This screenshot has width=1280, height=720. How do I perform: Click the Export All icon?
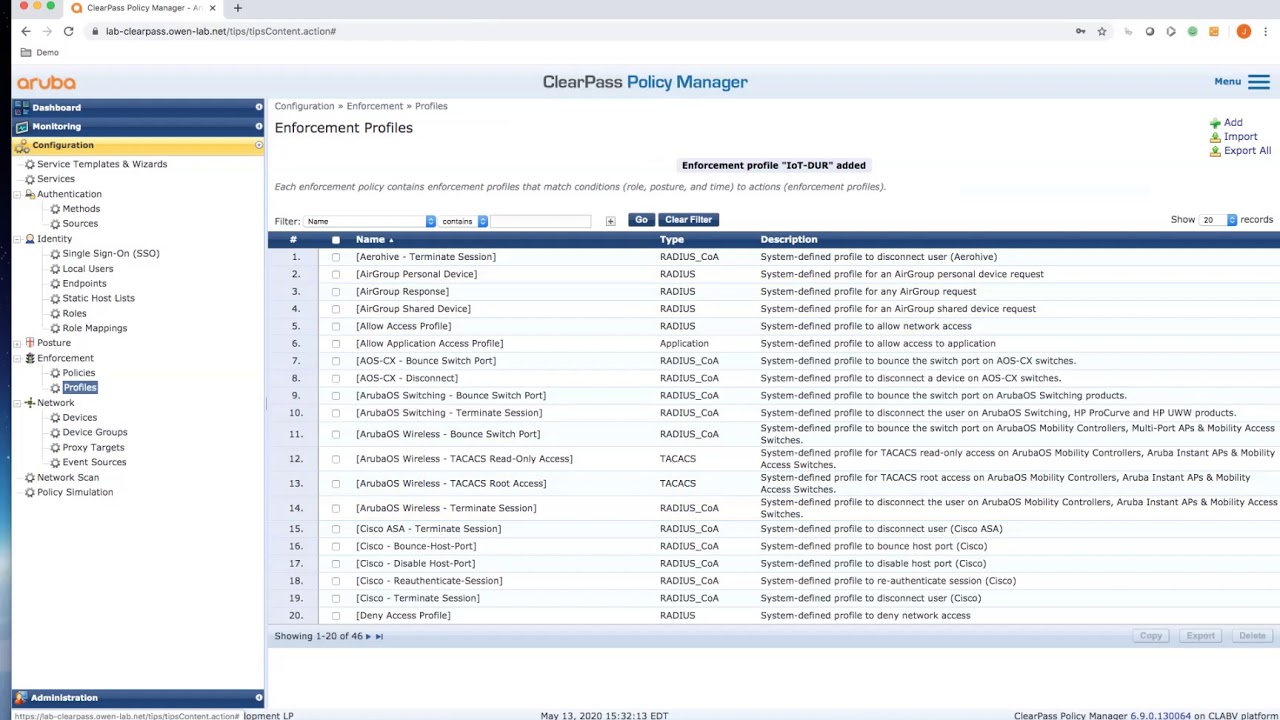[x=1215, y=151]
